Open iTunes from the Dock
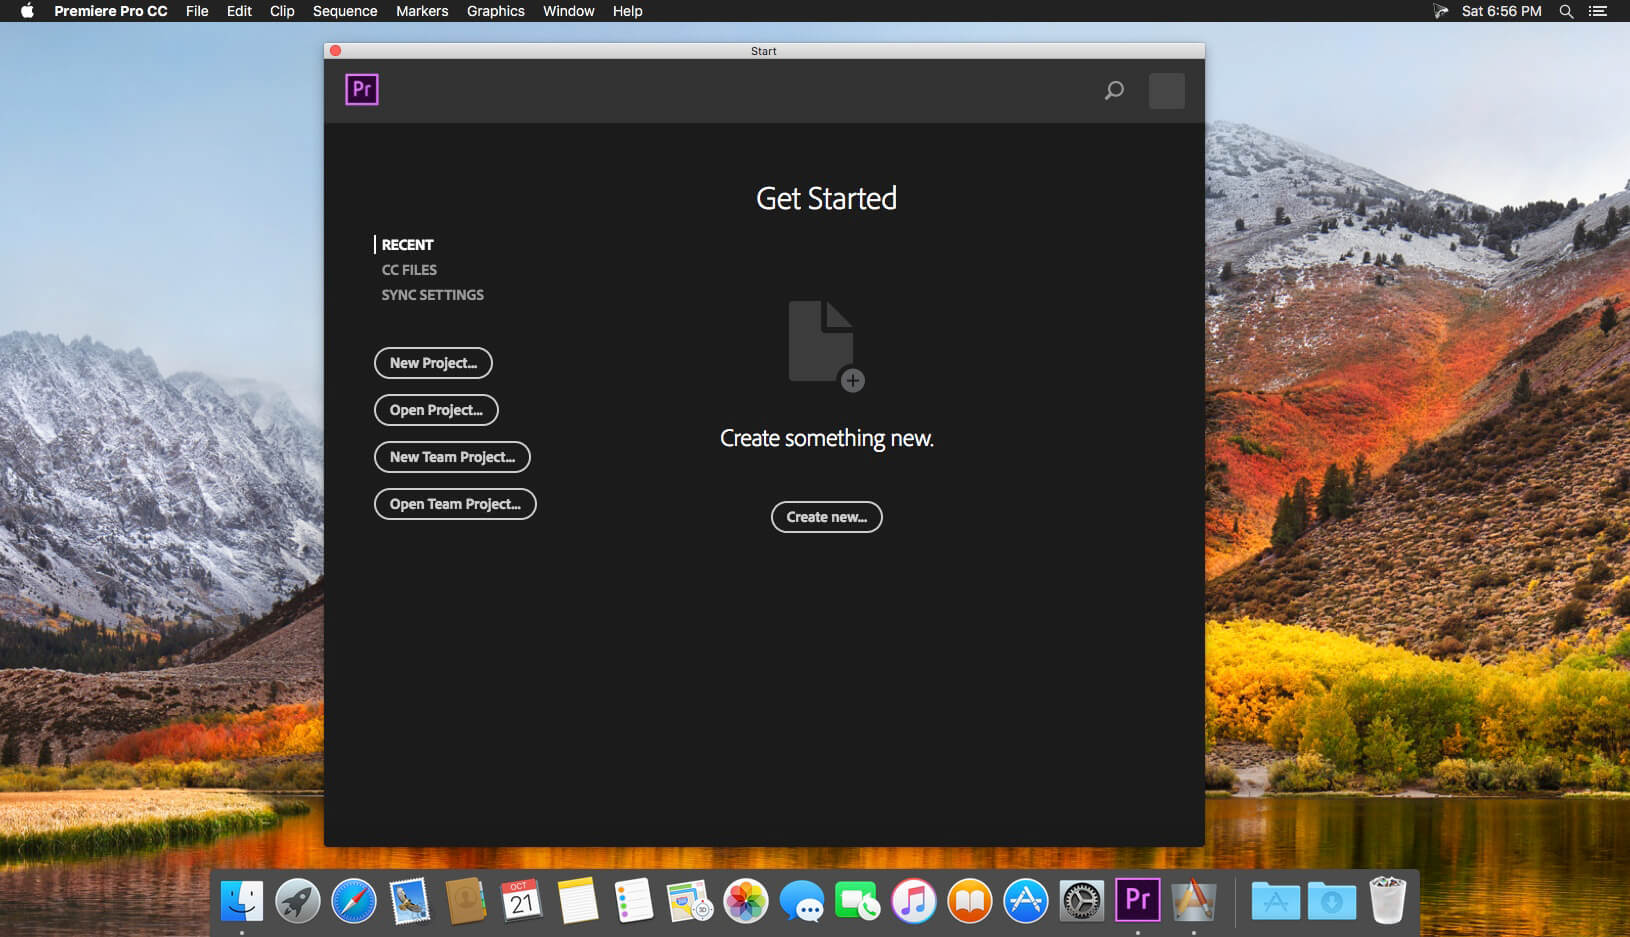Screen dimensions: 1630x937 coord(914,901)
